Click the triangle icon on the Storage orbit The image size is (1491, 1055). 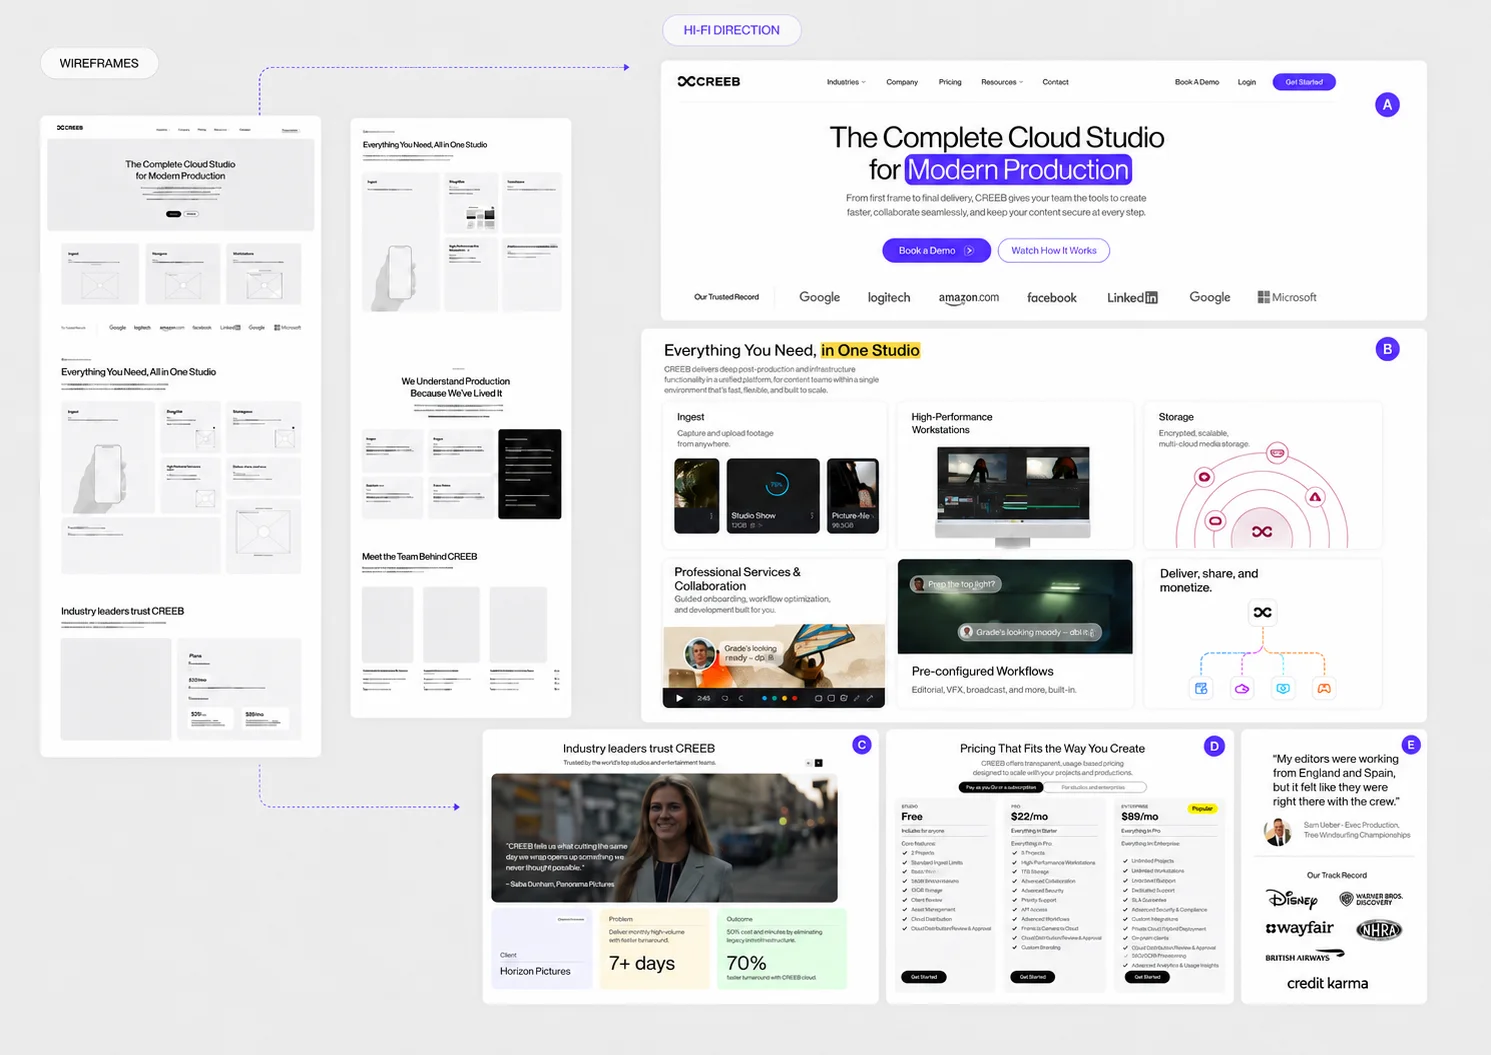(1315, 497)
